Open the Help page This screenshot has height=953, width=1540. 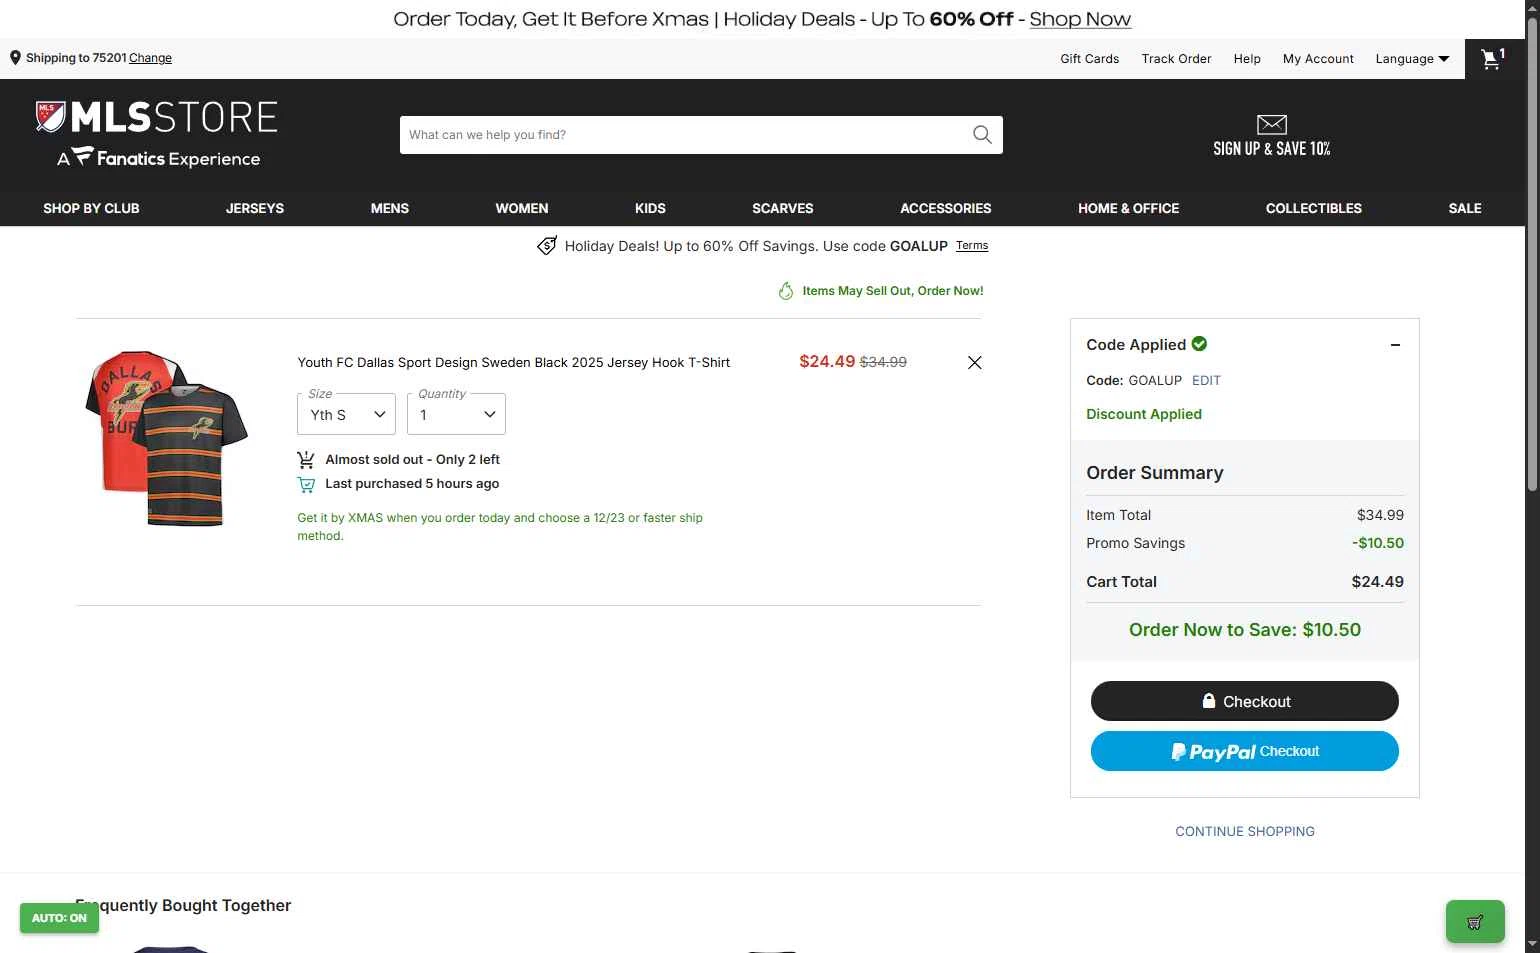click(x=1247, y=59)
